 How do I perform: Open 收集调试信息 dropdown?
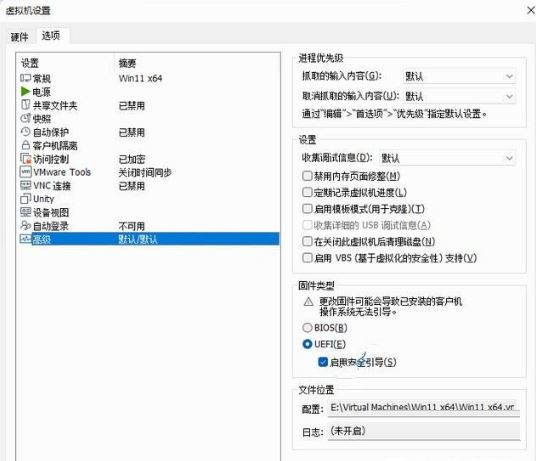point(447,158)
